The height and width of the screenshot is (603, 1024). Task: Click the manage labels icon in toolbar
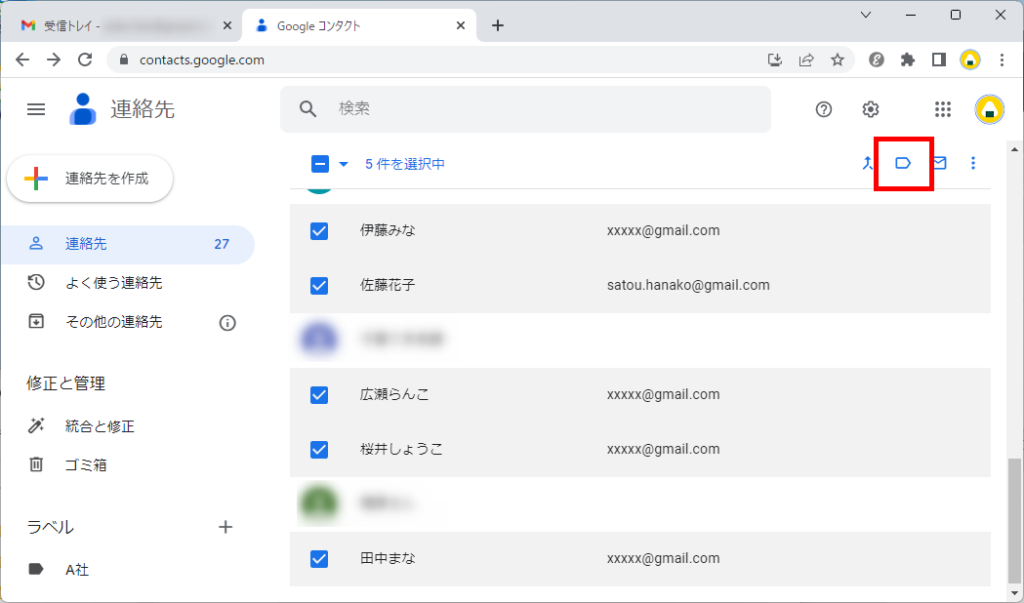(903, 163)
